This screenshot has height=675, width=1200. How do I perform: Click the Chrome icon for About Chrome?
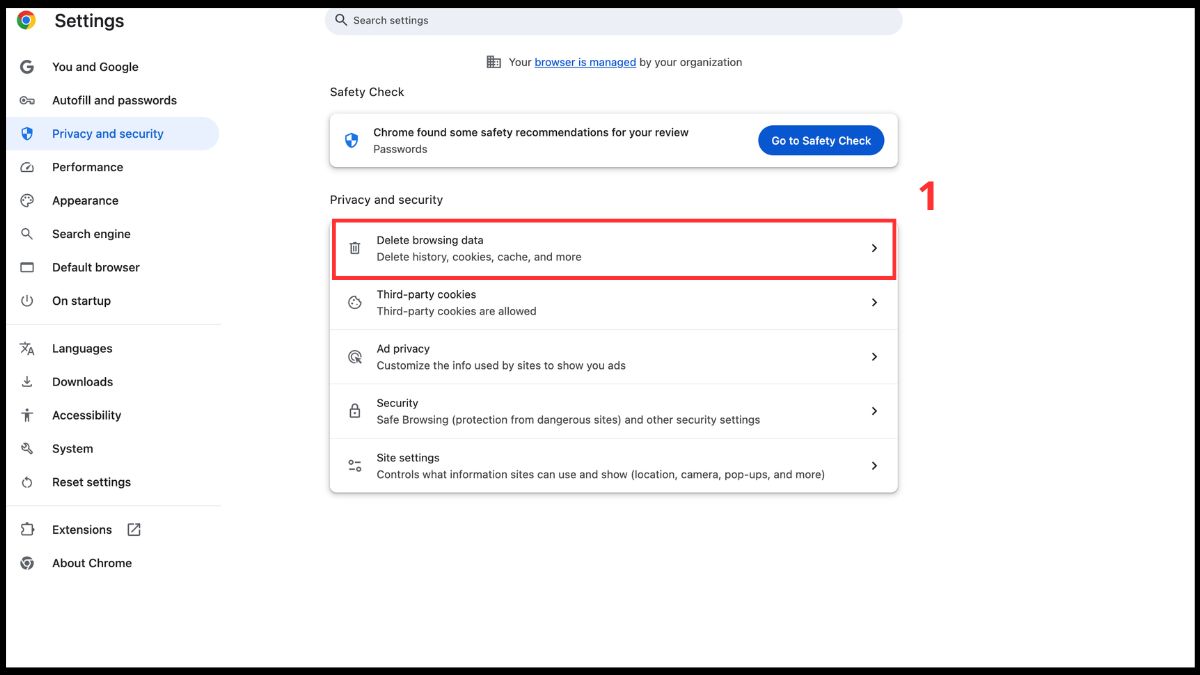[x=27, y=563]
